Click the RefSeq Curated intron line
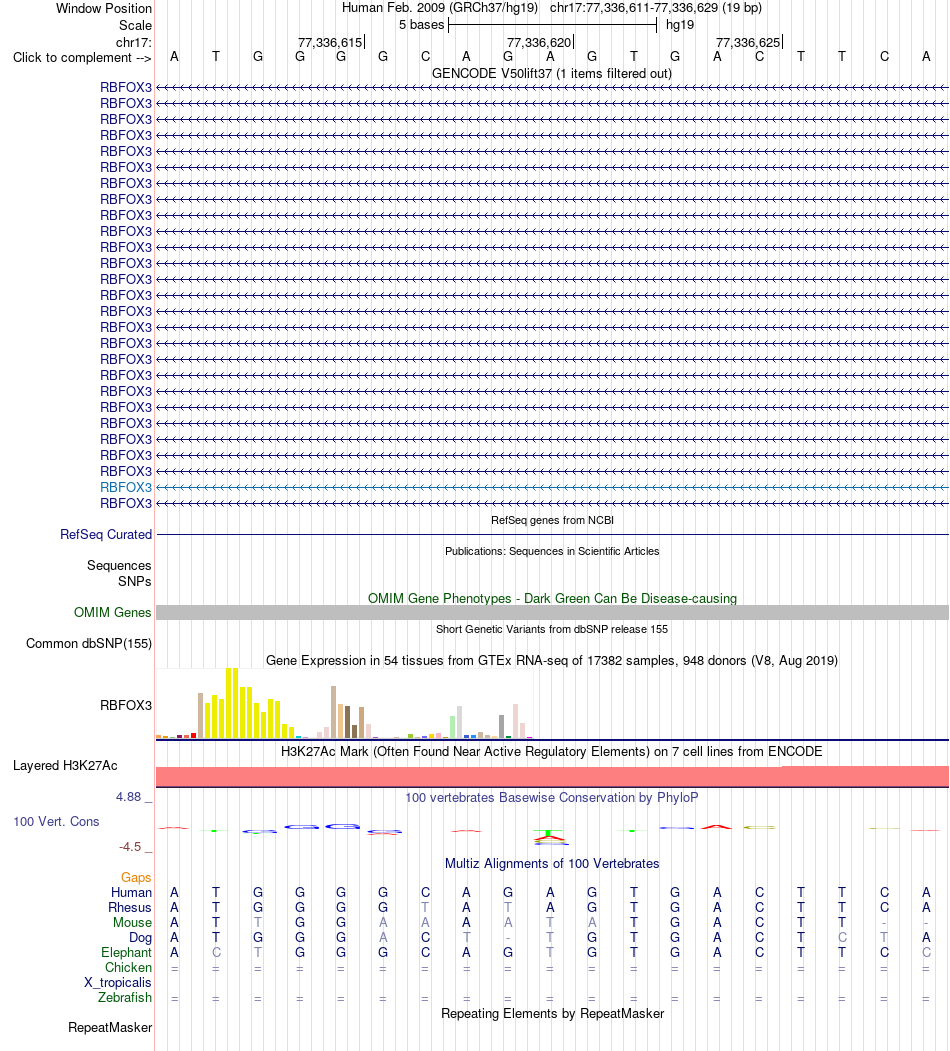Screen dimensions: 950x1051 tap(552, 534)
